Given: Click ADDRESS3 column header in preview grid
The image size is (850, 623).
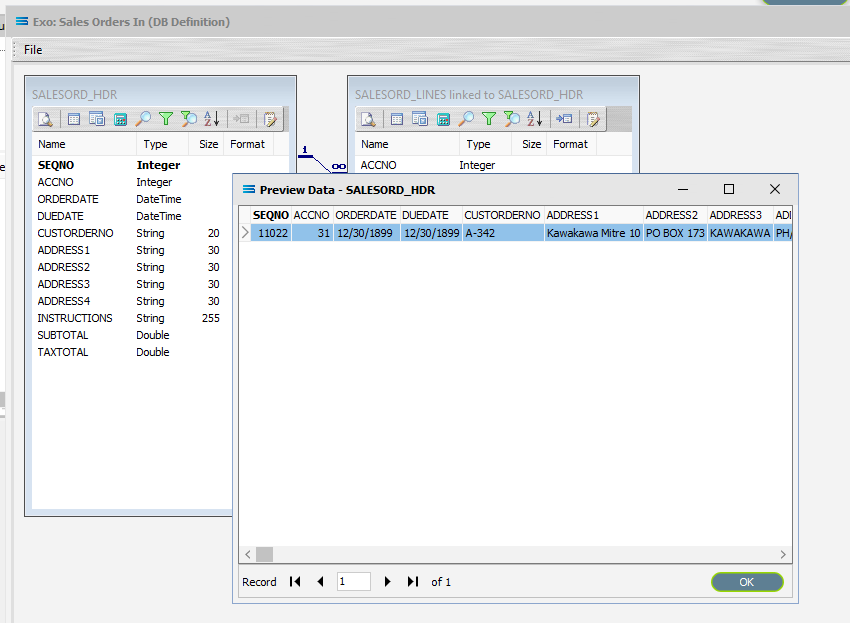Looking at the screenshot, I should pos(740,215).
